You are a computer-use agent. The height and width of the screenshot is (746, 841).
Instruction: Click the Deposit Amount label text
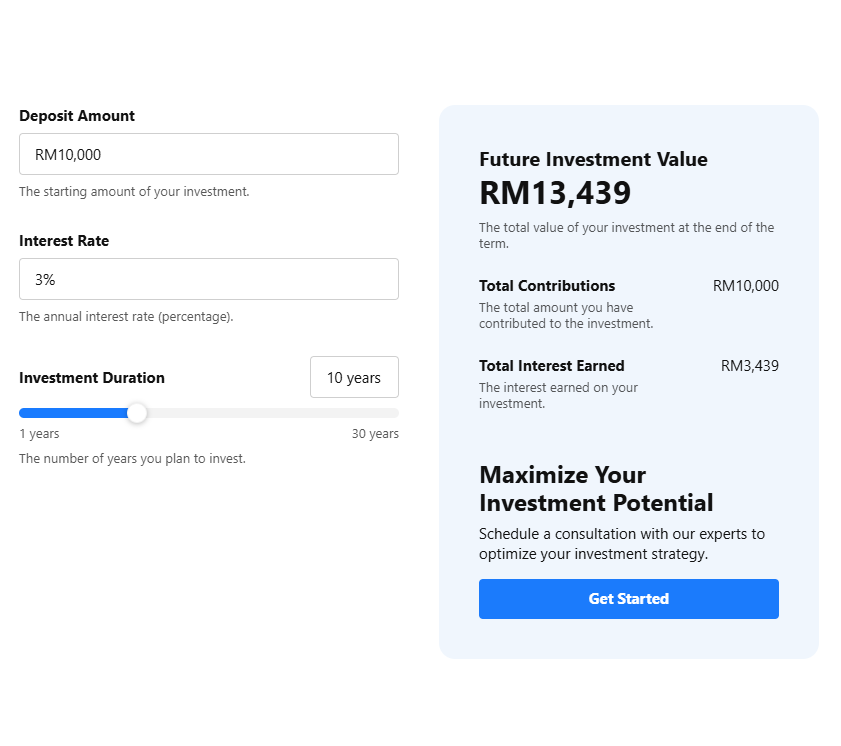pyautogui.click(x=77, y=116)
